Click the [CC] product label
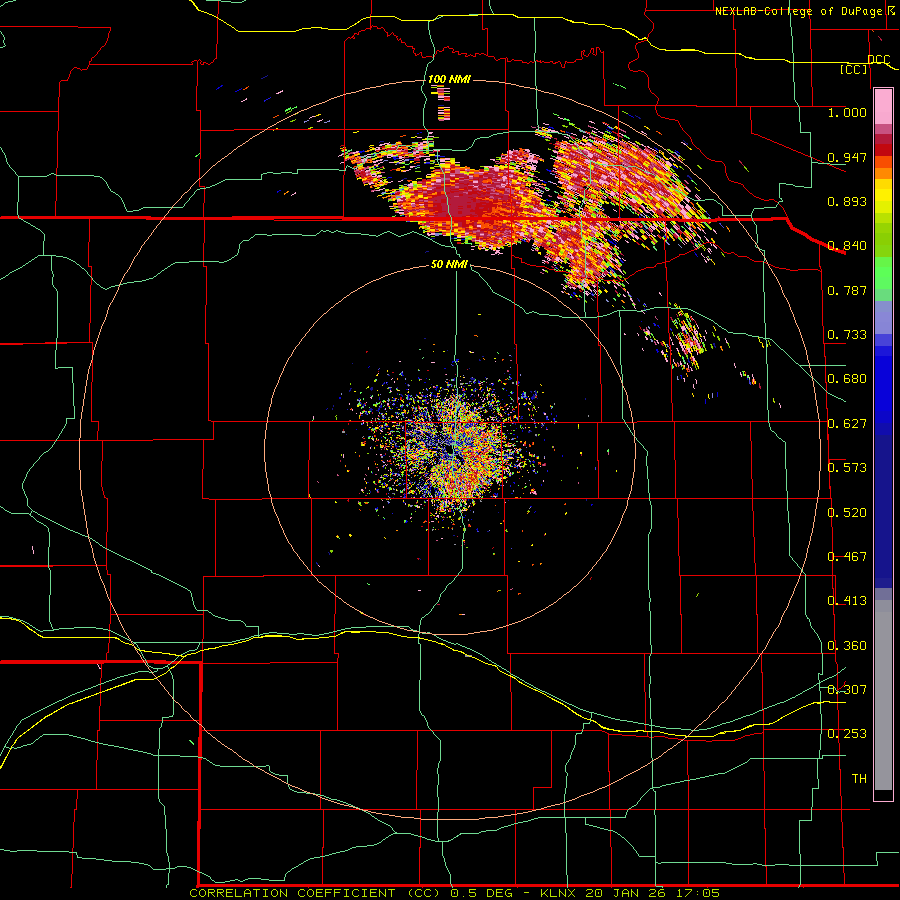The height and width of the screenshot is (900, 900). click(854, 69)
